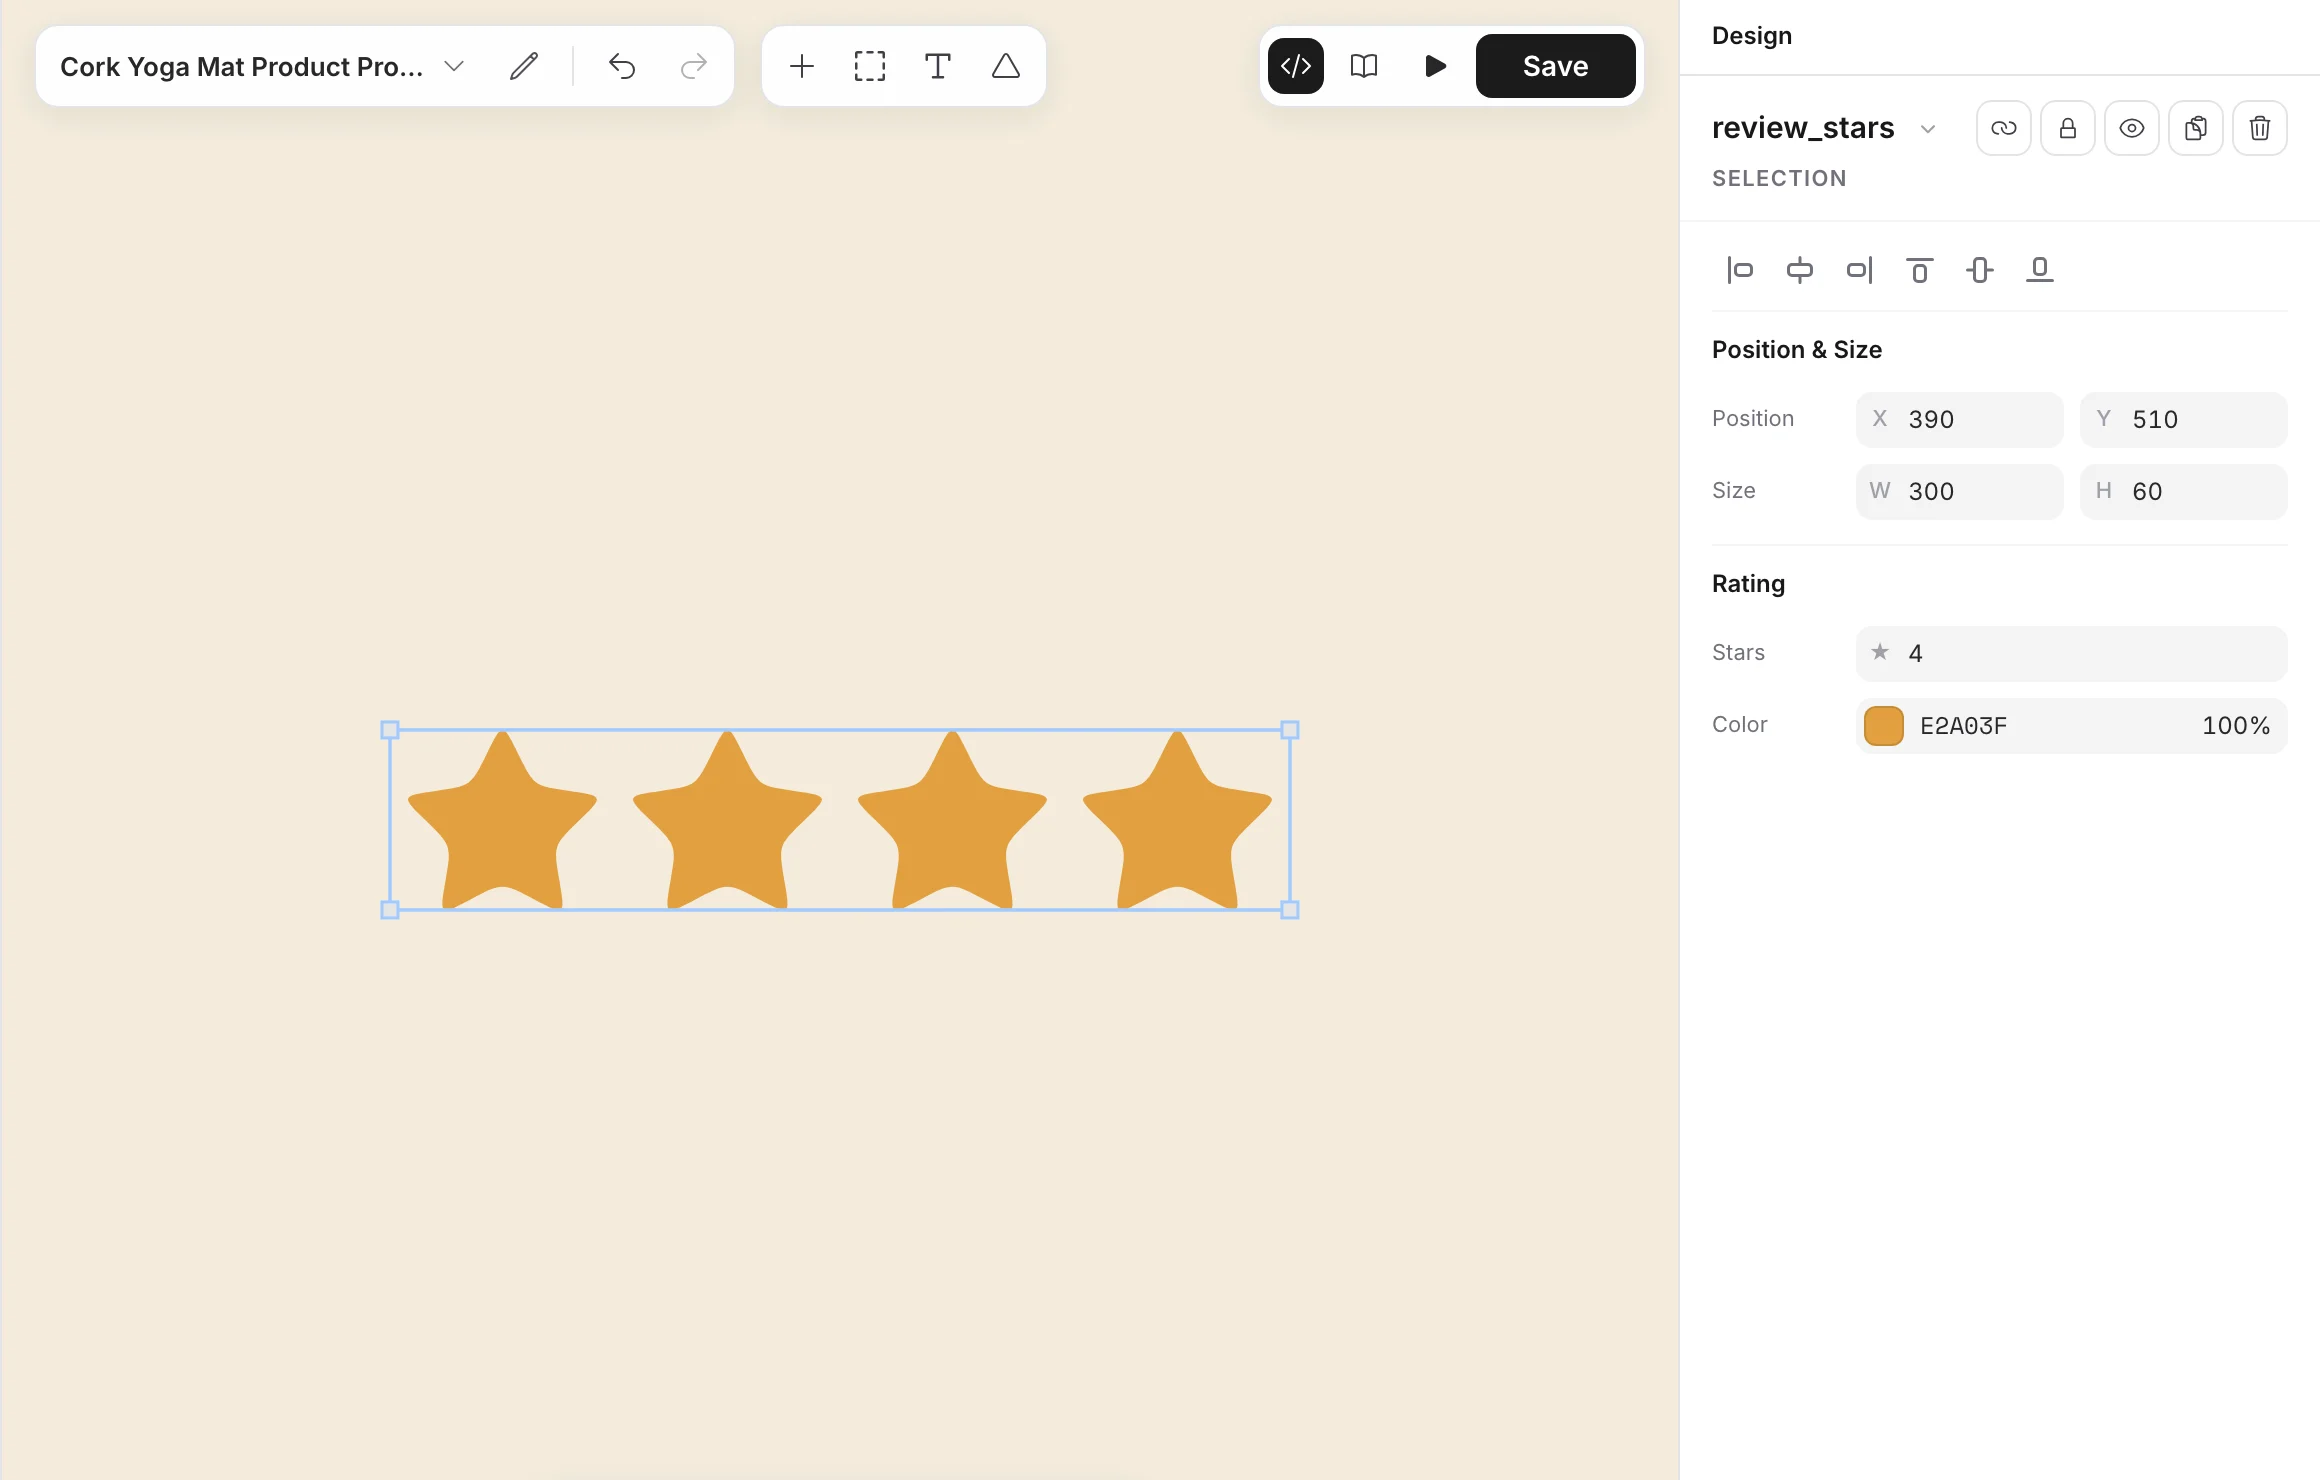This screenshot has height=1480, width=2320.
Task: Click the 100% opacity value
Action: (x=2236, y=726)
